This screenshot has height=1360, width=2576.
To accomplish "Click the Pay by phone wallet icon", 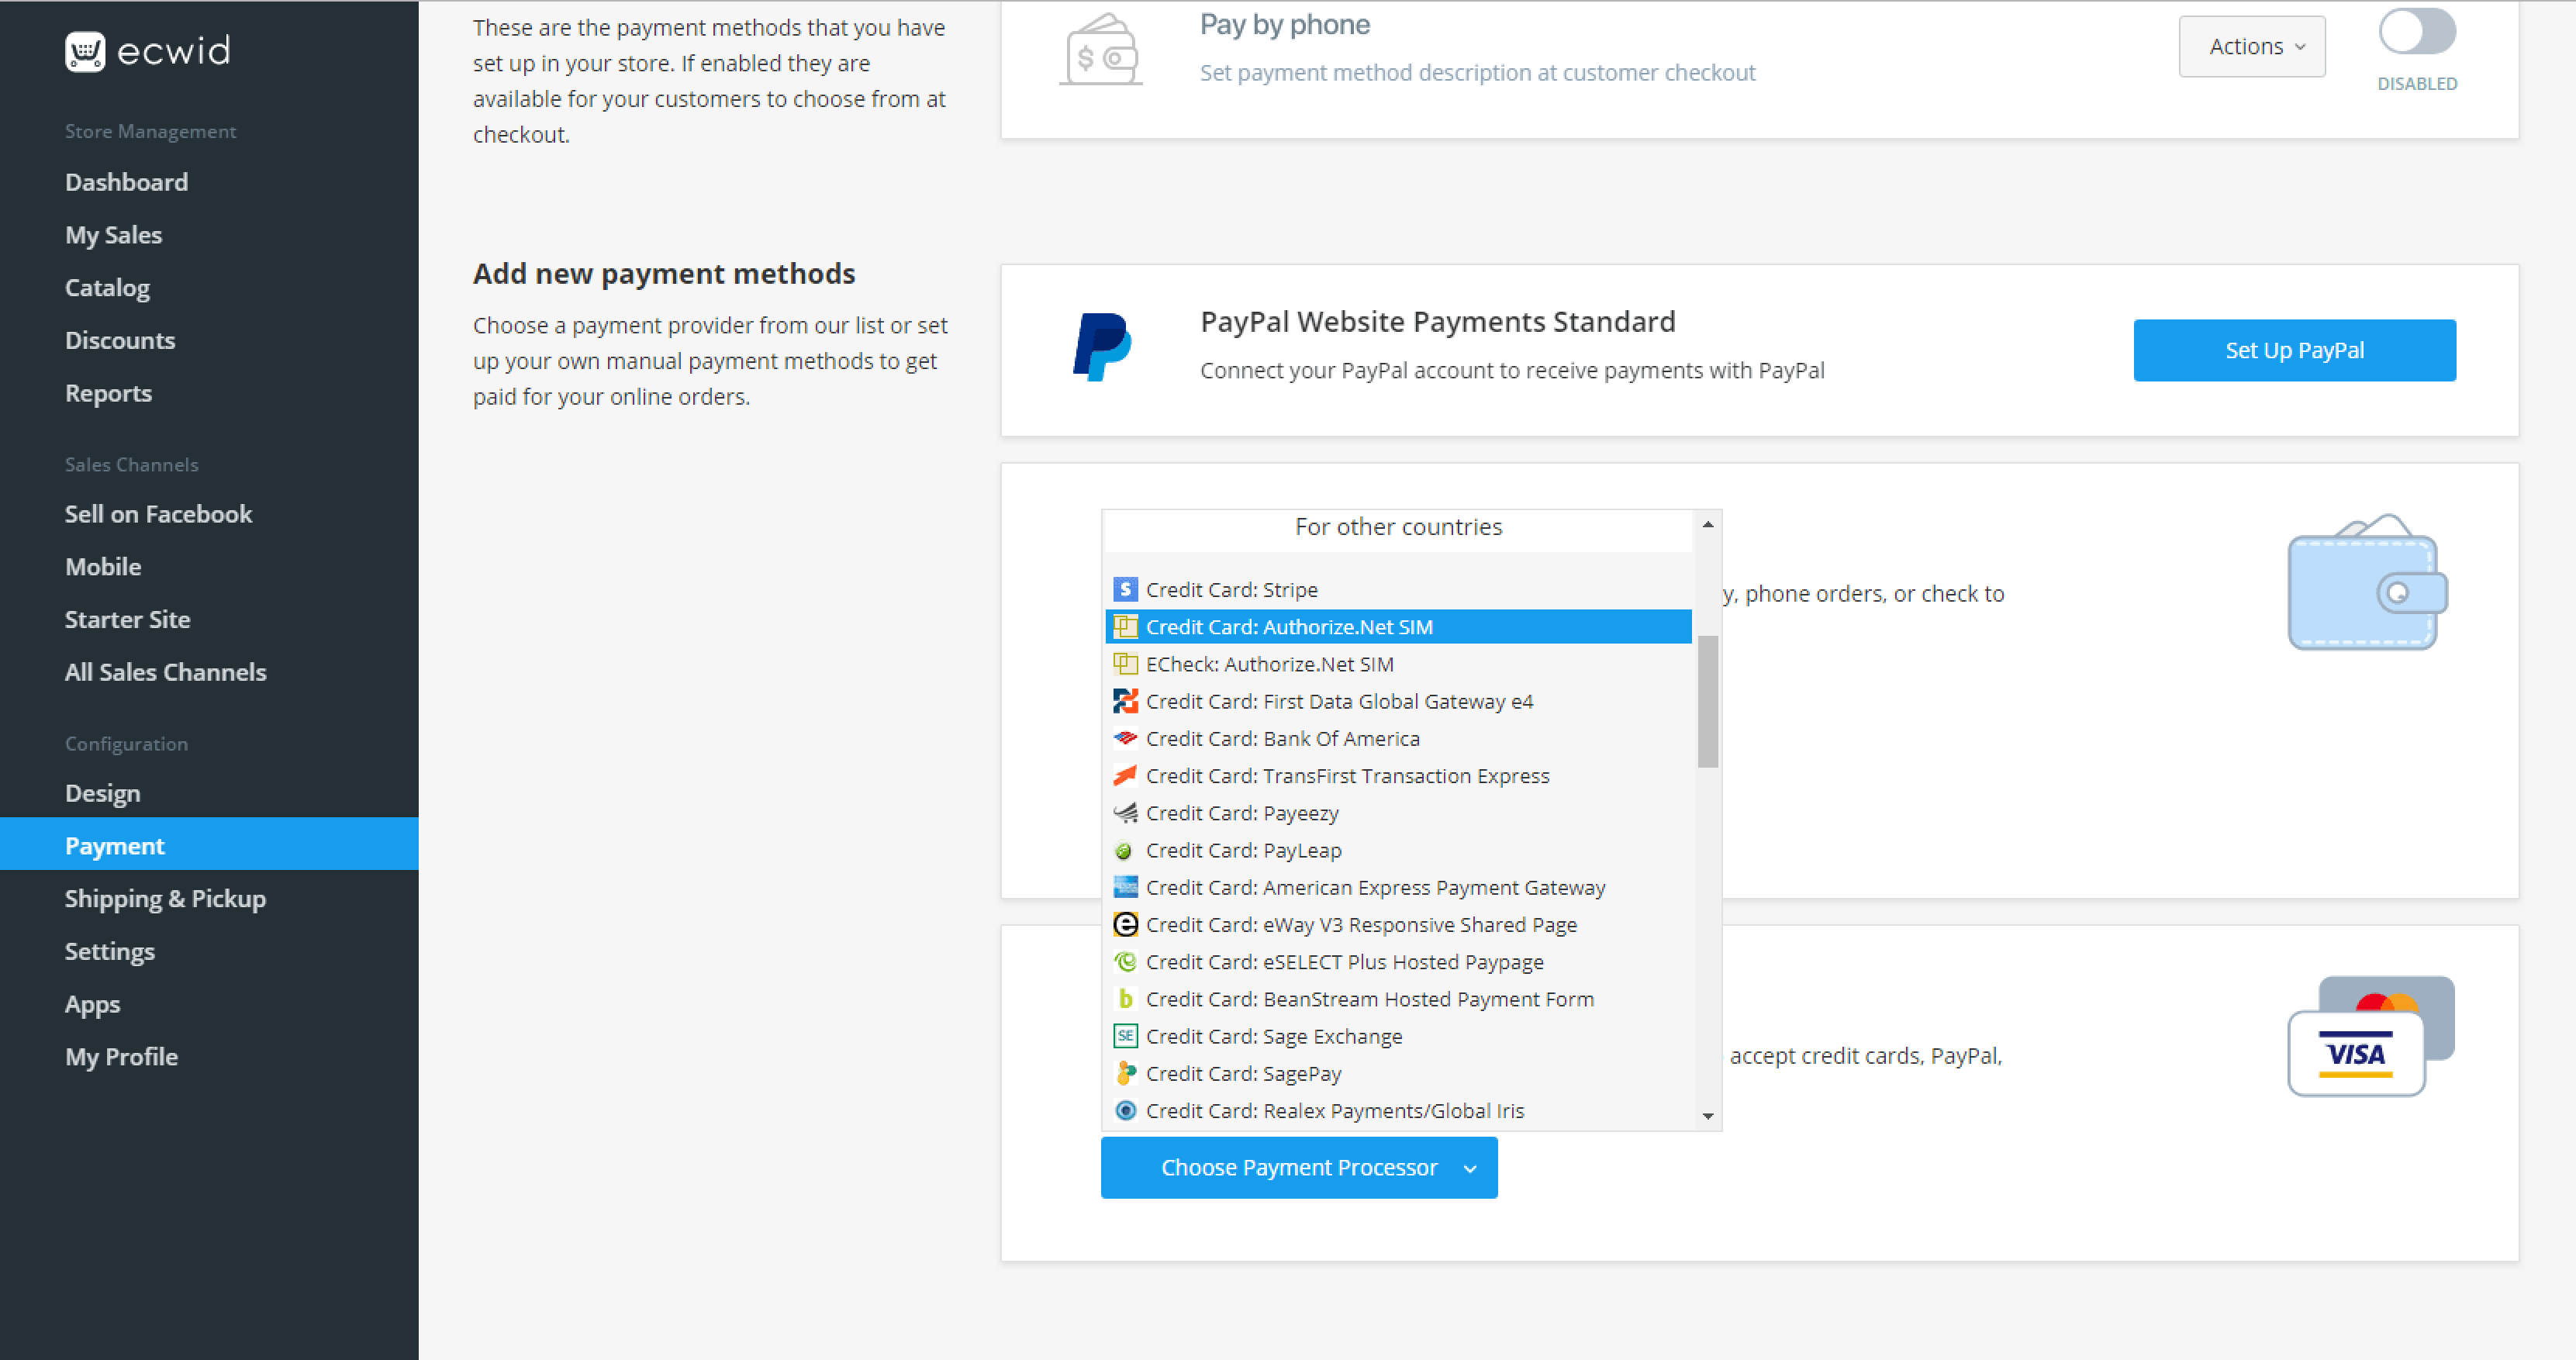I will pyautogui.click(x=1101, y=50).
